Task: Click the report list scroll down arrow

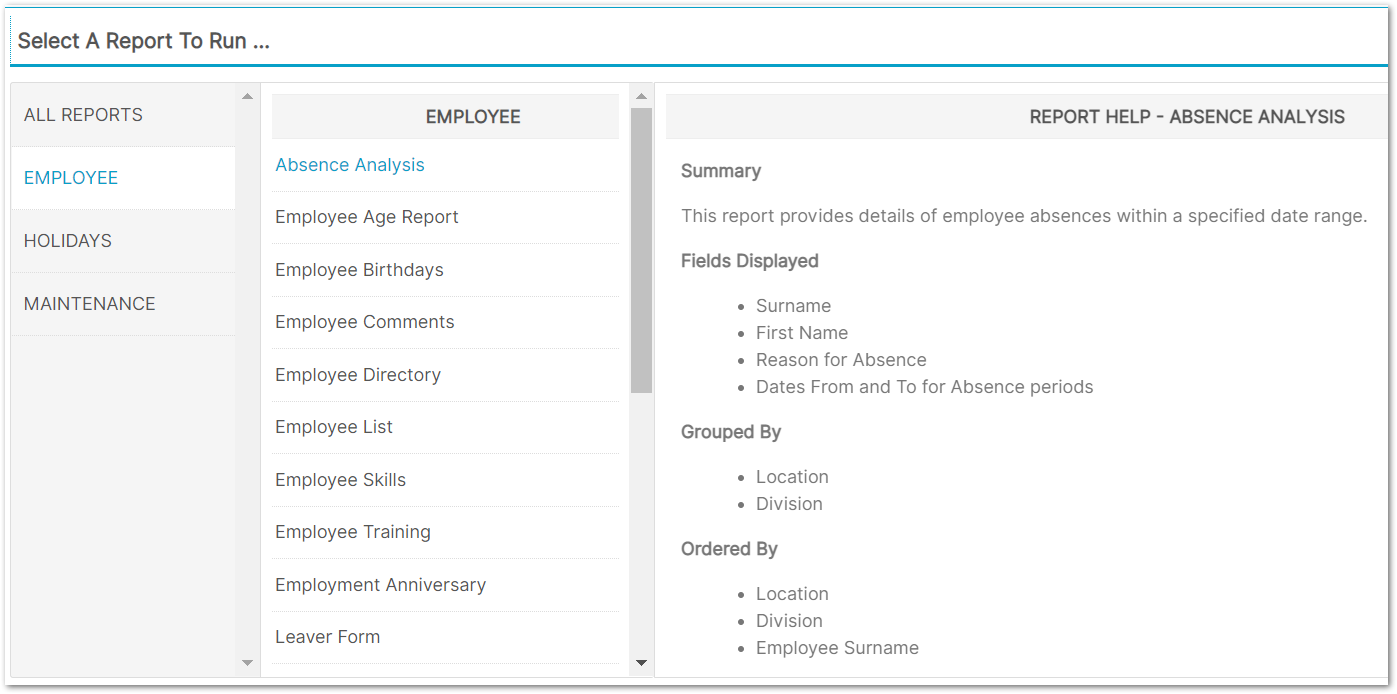Action: pos(641,663)
